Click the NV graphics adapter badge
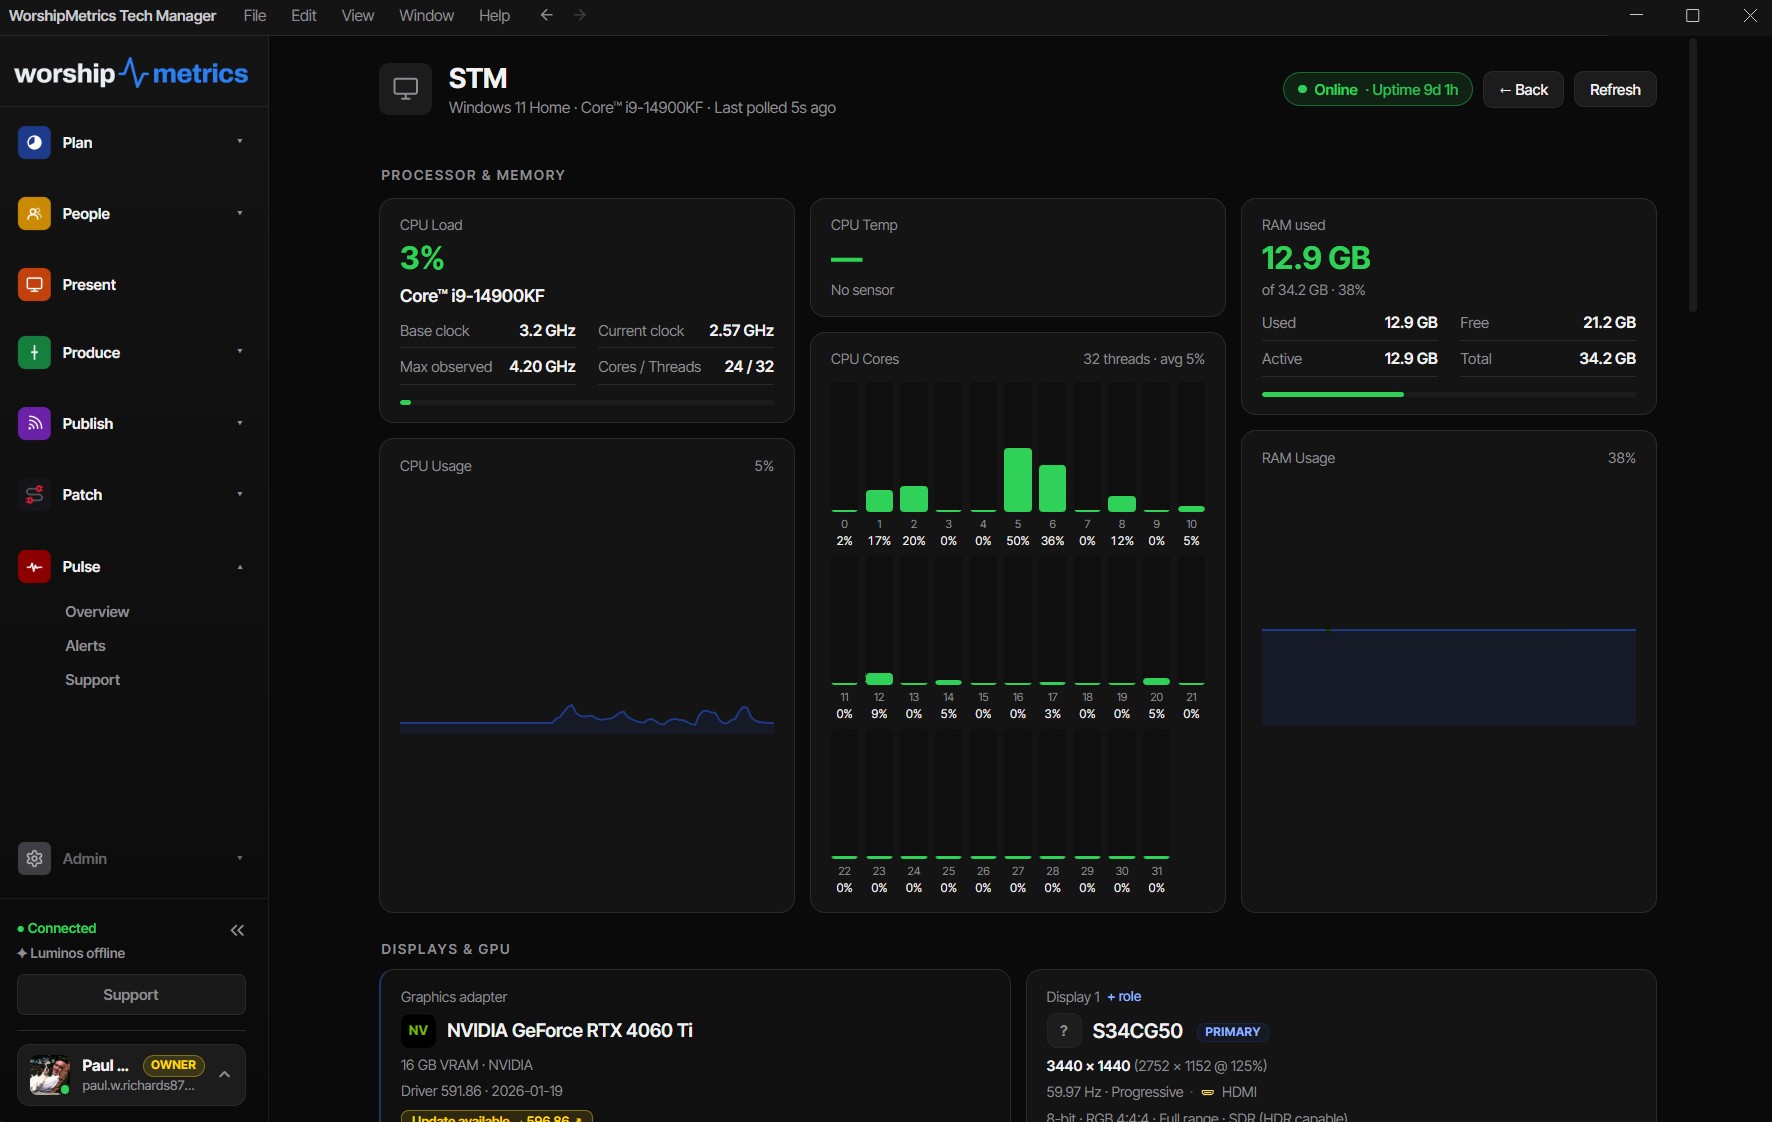 tap(418, 1031)
